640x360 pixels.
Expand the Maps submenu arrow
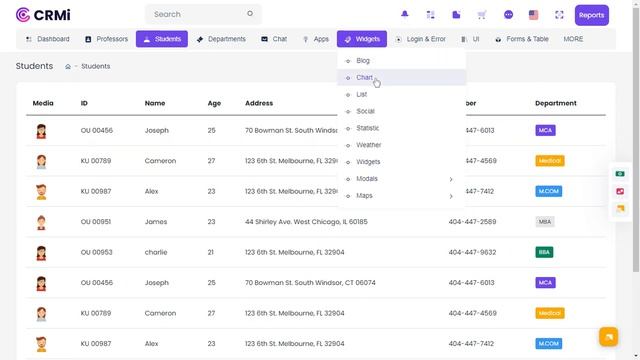451,196
